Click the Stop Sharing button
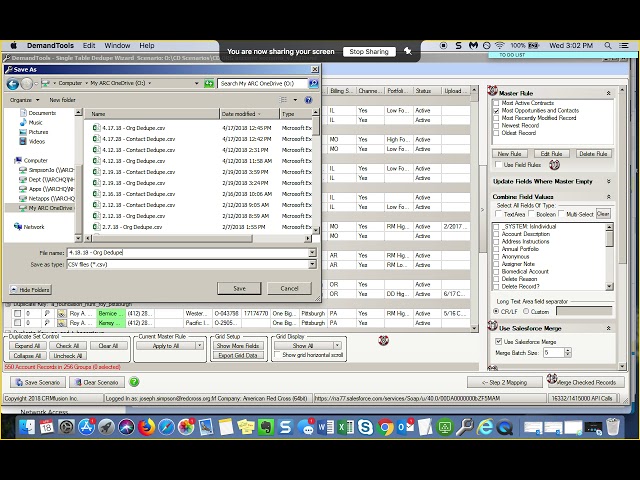 point(369,51)
